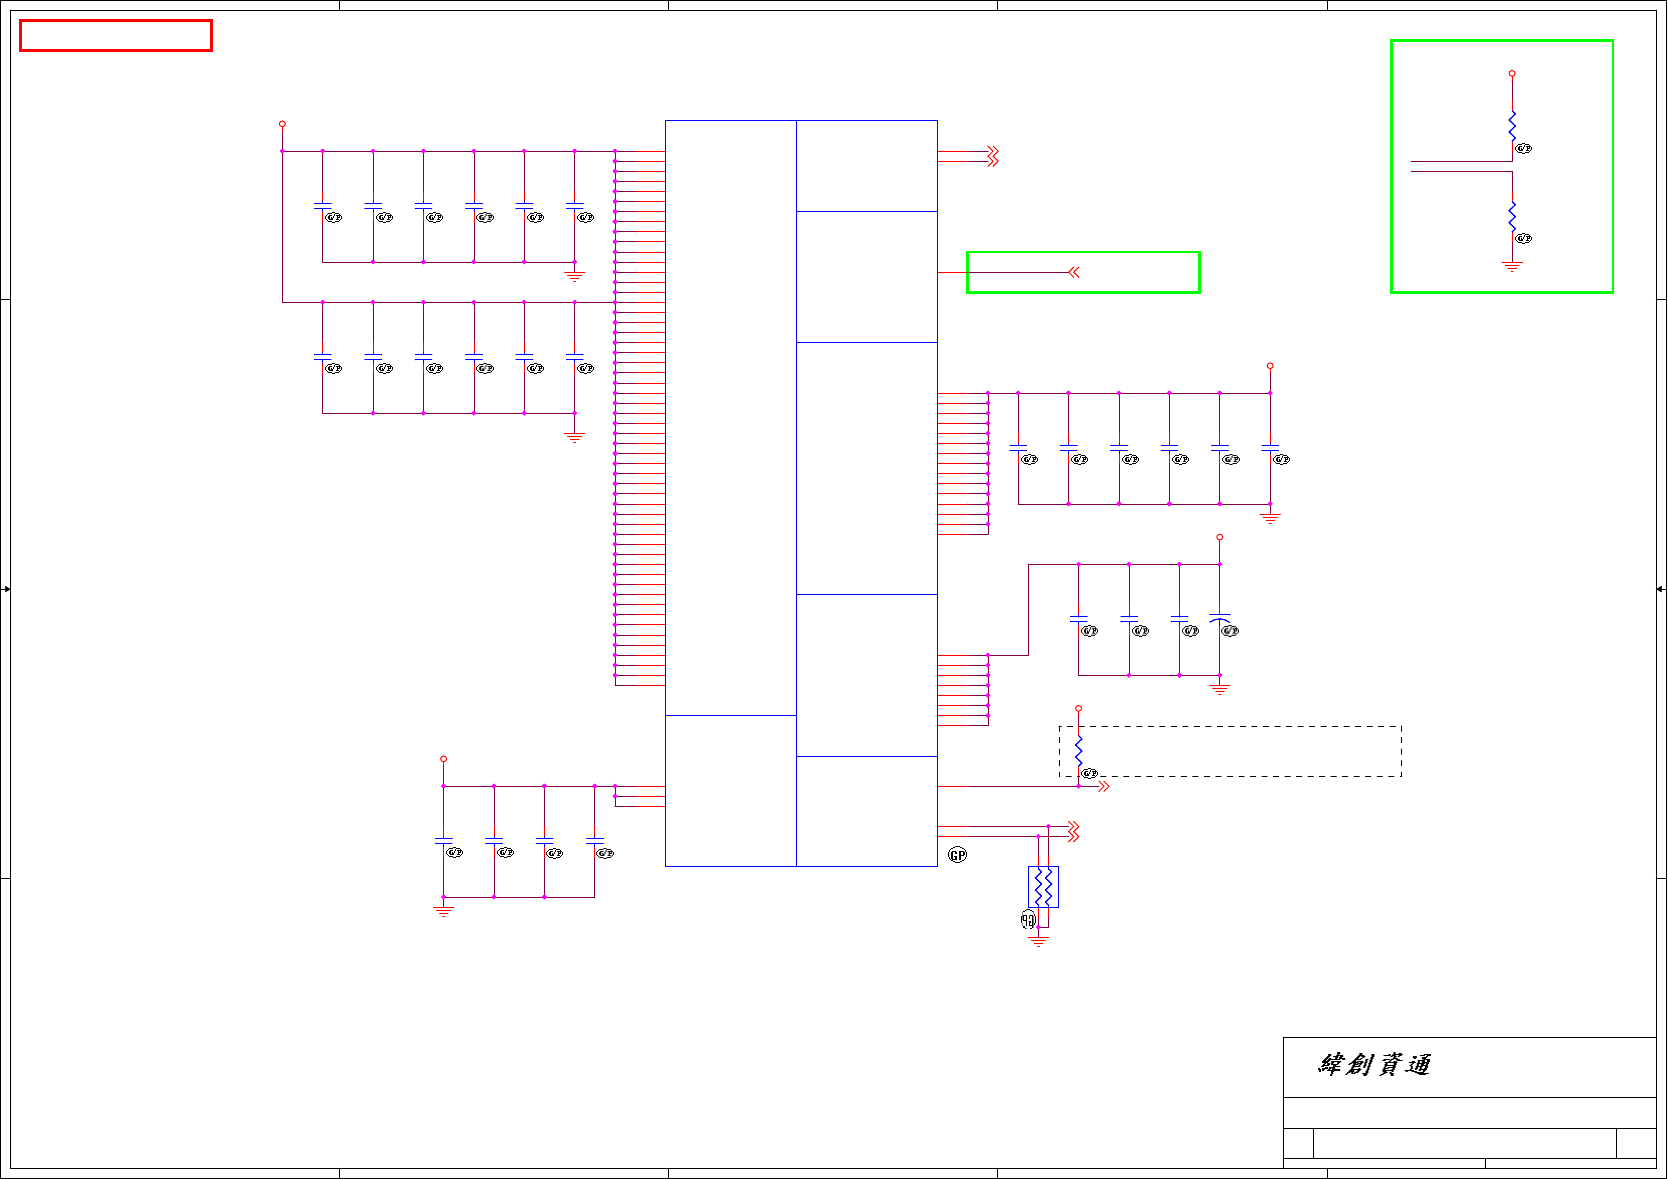Viewport: 1668px width, 1179px height.
Task: Click the 緯創資通 title block text
Action: click(1374, 1065)
